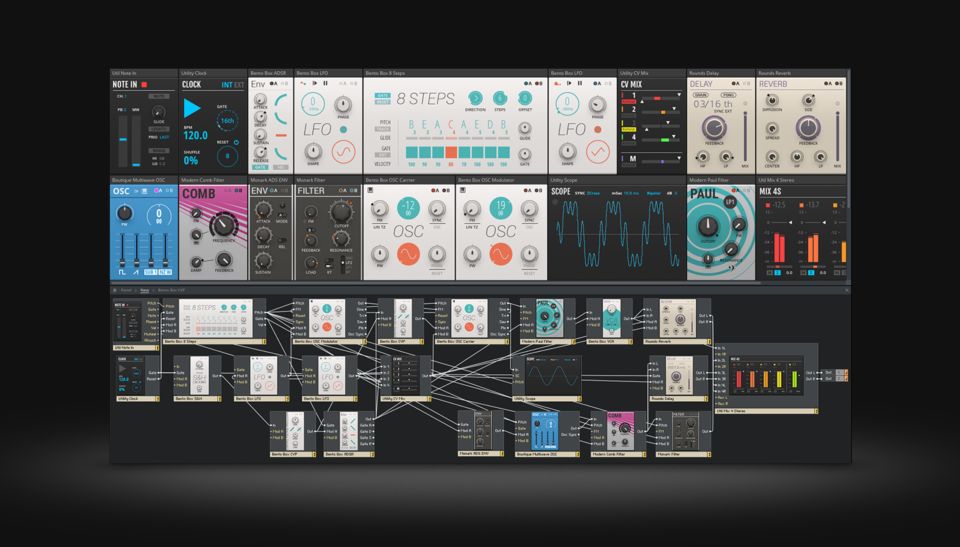Viewport: 960px width, 547px height.
Task: Toggle the orange fourth step gate
Action: pos(451,150)
